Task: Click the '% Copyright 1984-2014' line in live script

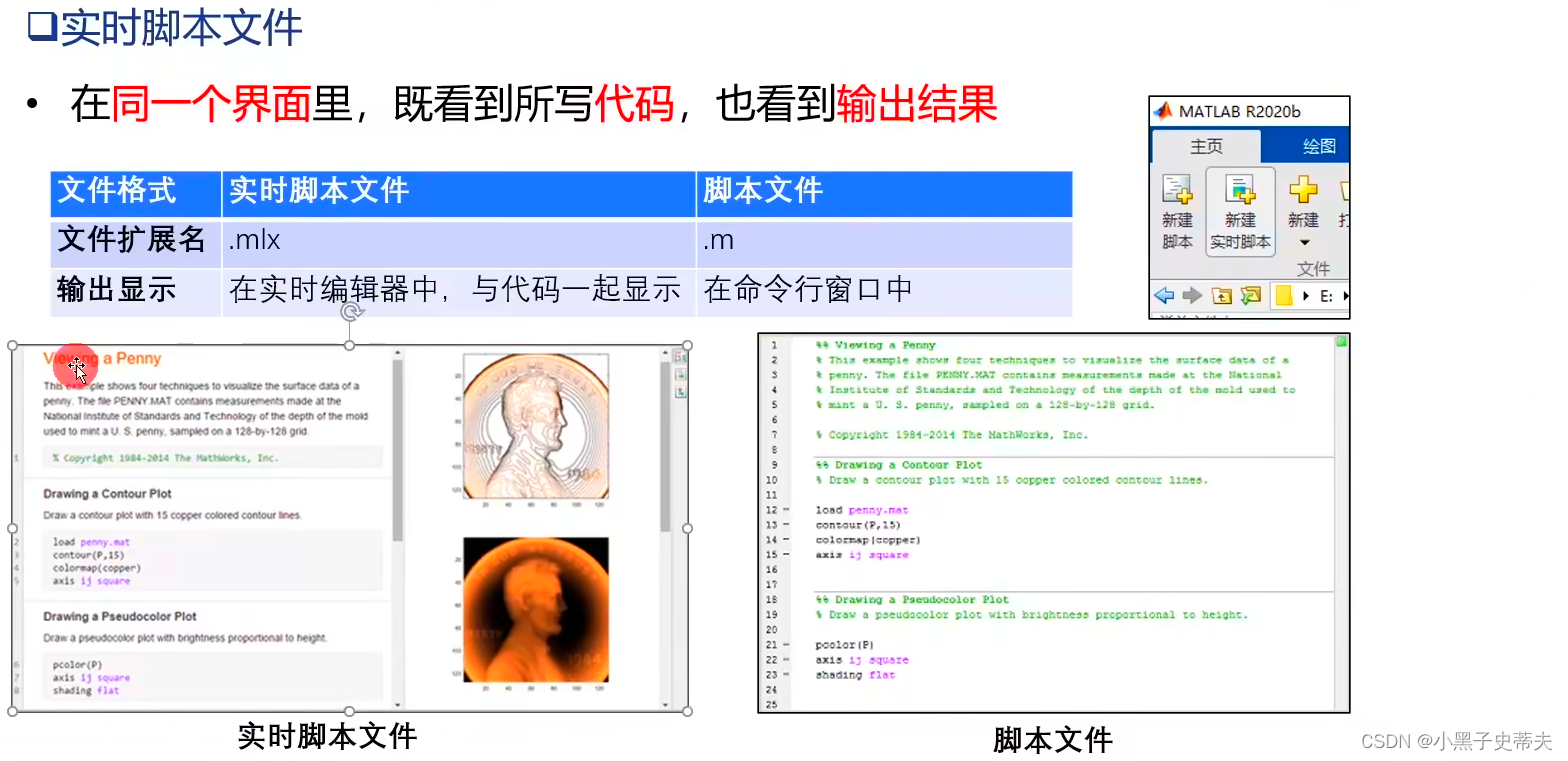Action: click(x=166, y=458)
